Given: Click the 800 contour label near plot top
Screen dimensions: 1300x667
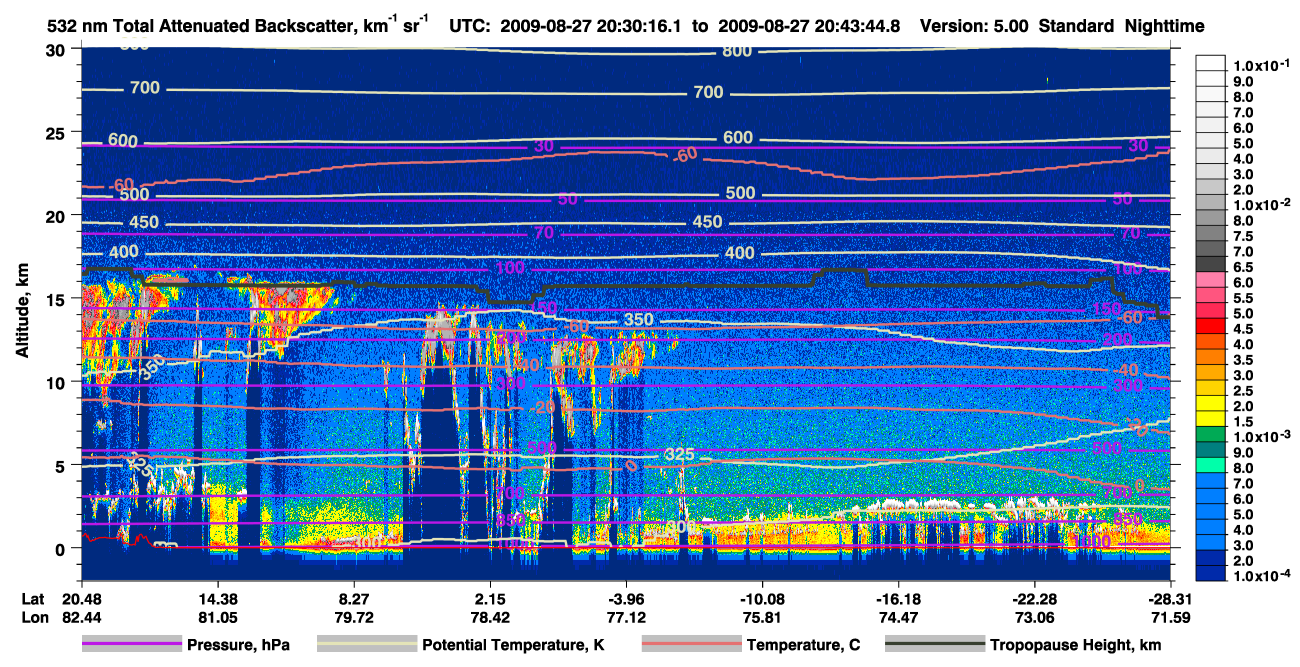Looking at the screenshot, I should [737, 51].
